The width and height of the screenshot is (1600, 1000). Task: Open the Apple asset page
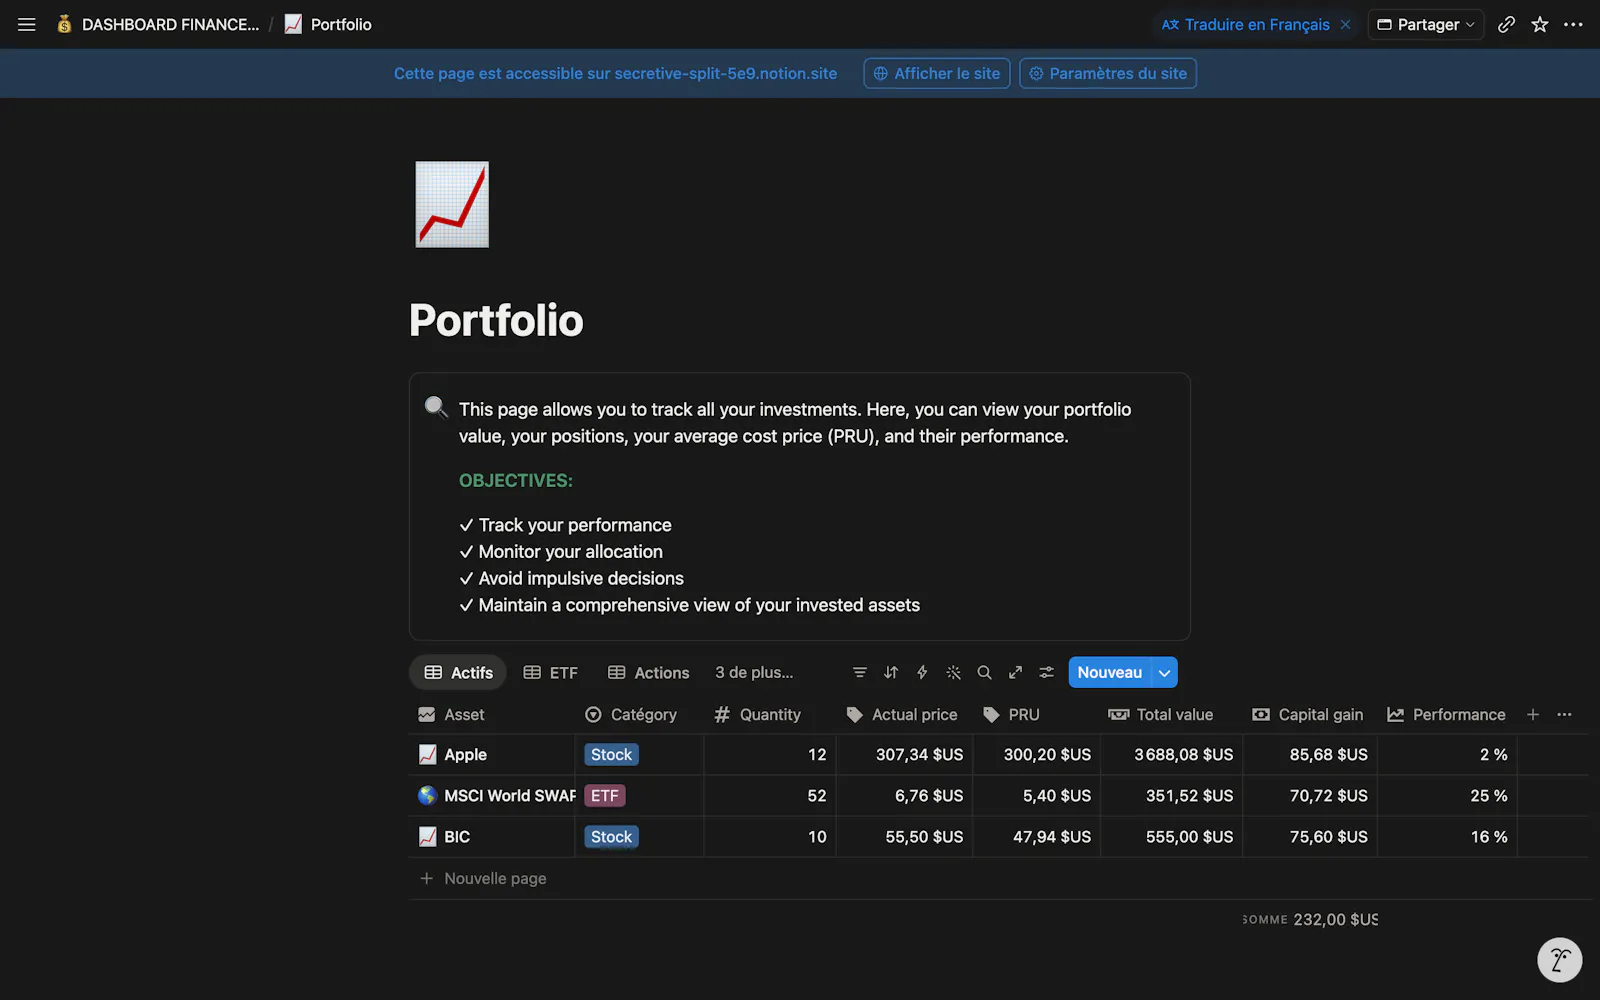pos(466,755)
